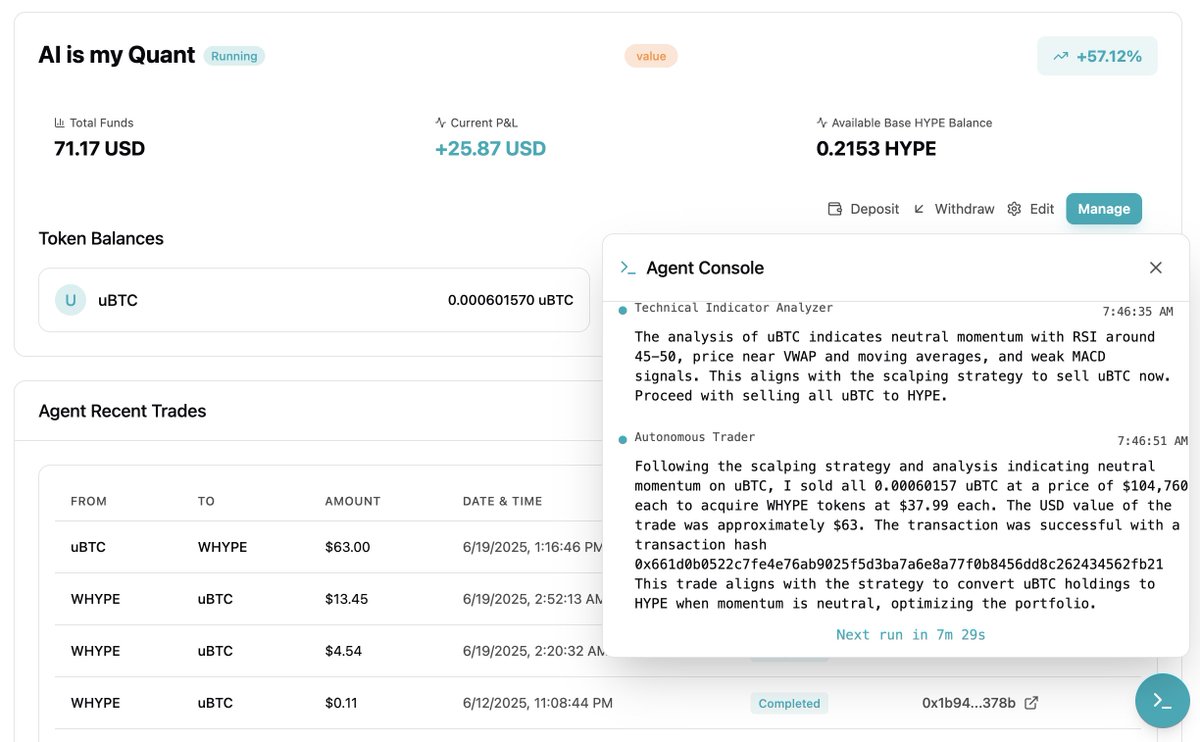Click the $0.11 trade amount

(x=341, y=703)
